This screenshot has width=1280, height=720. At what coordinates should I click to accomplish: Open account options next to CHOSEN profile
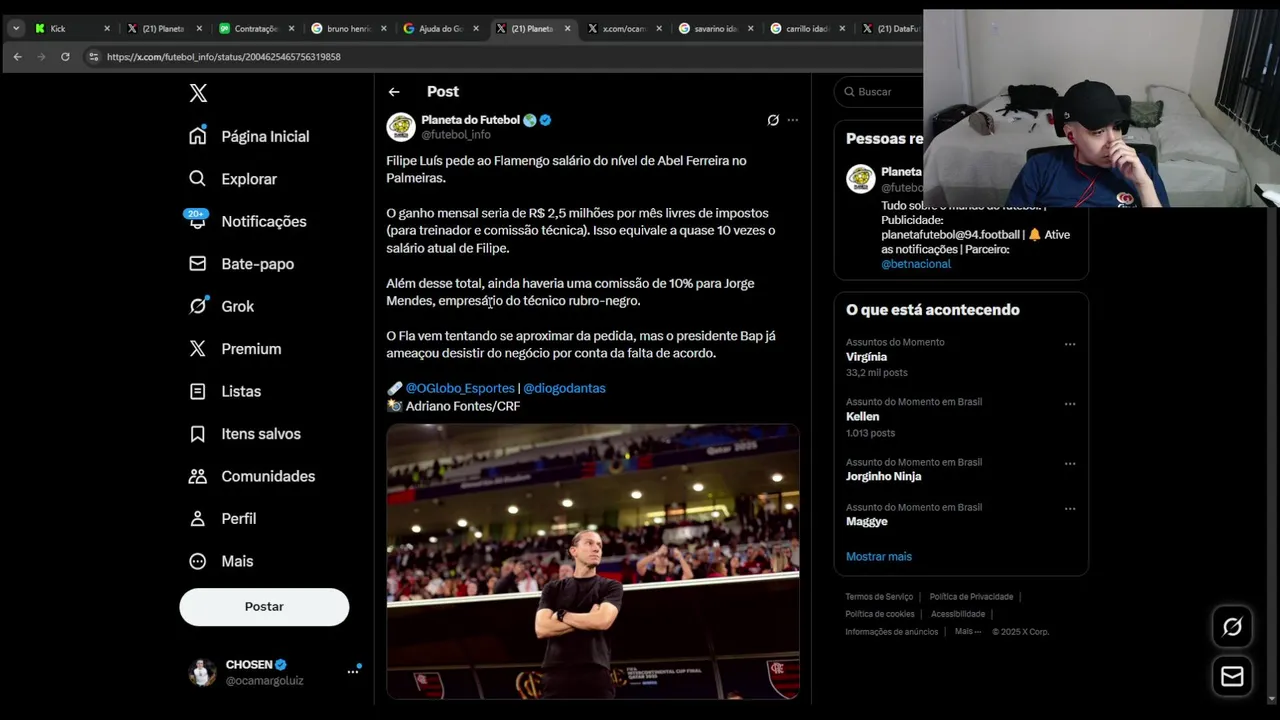click(x=353, y=672)
